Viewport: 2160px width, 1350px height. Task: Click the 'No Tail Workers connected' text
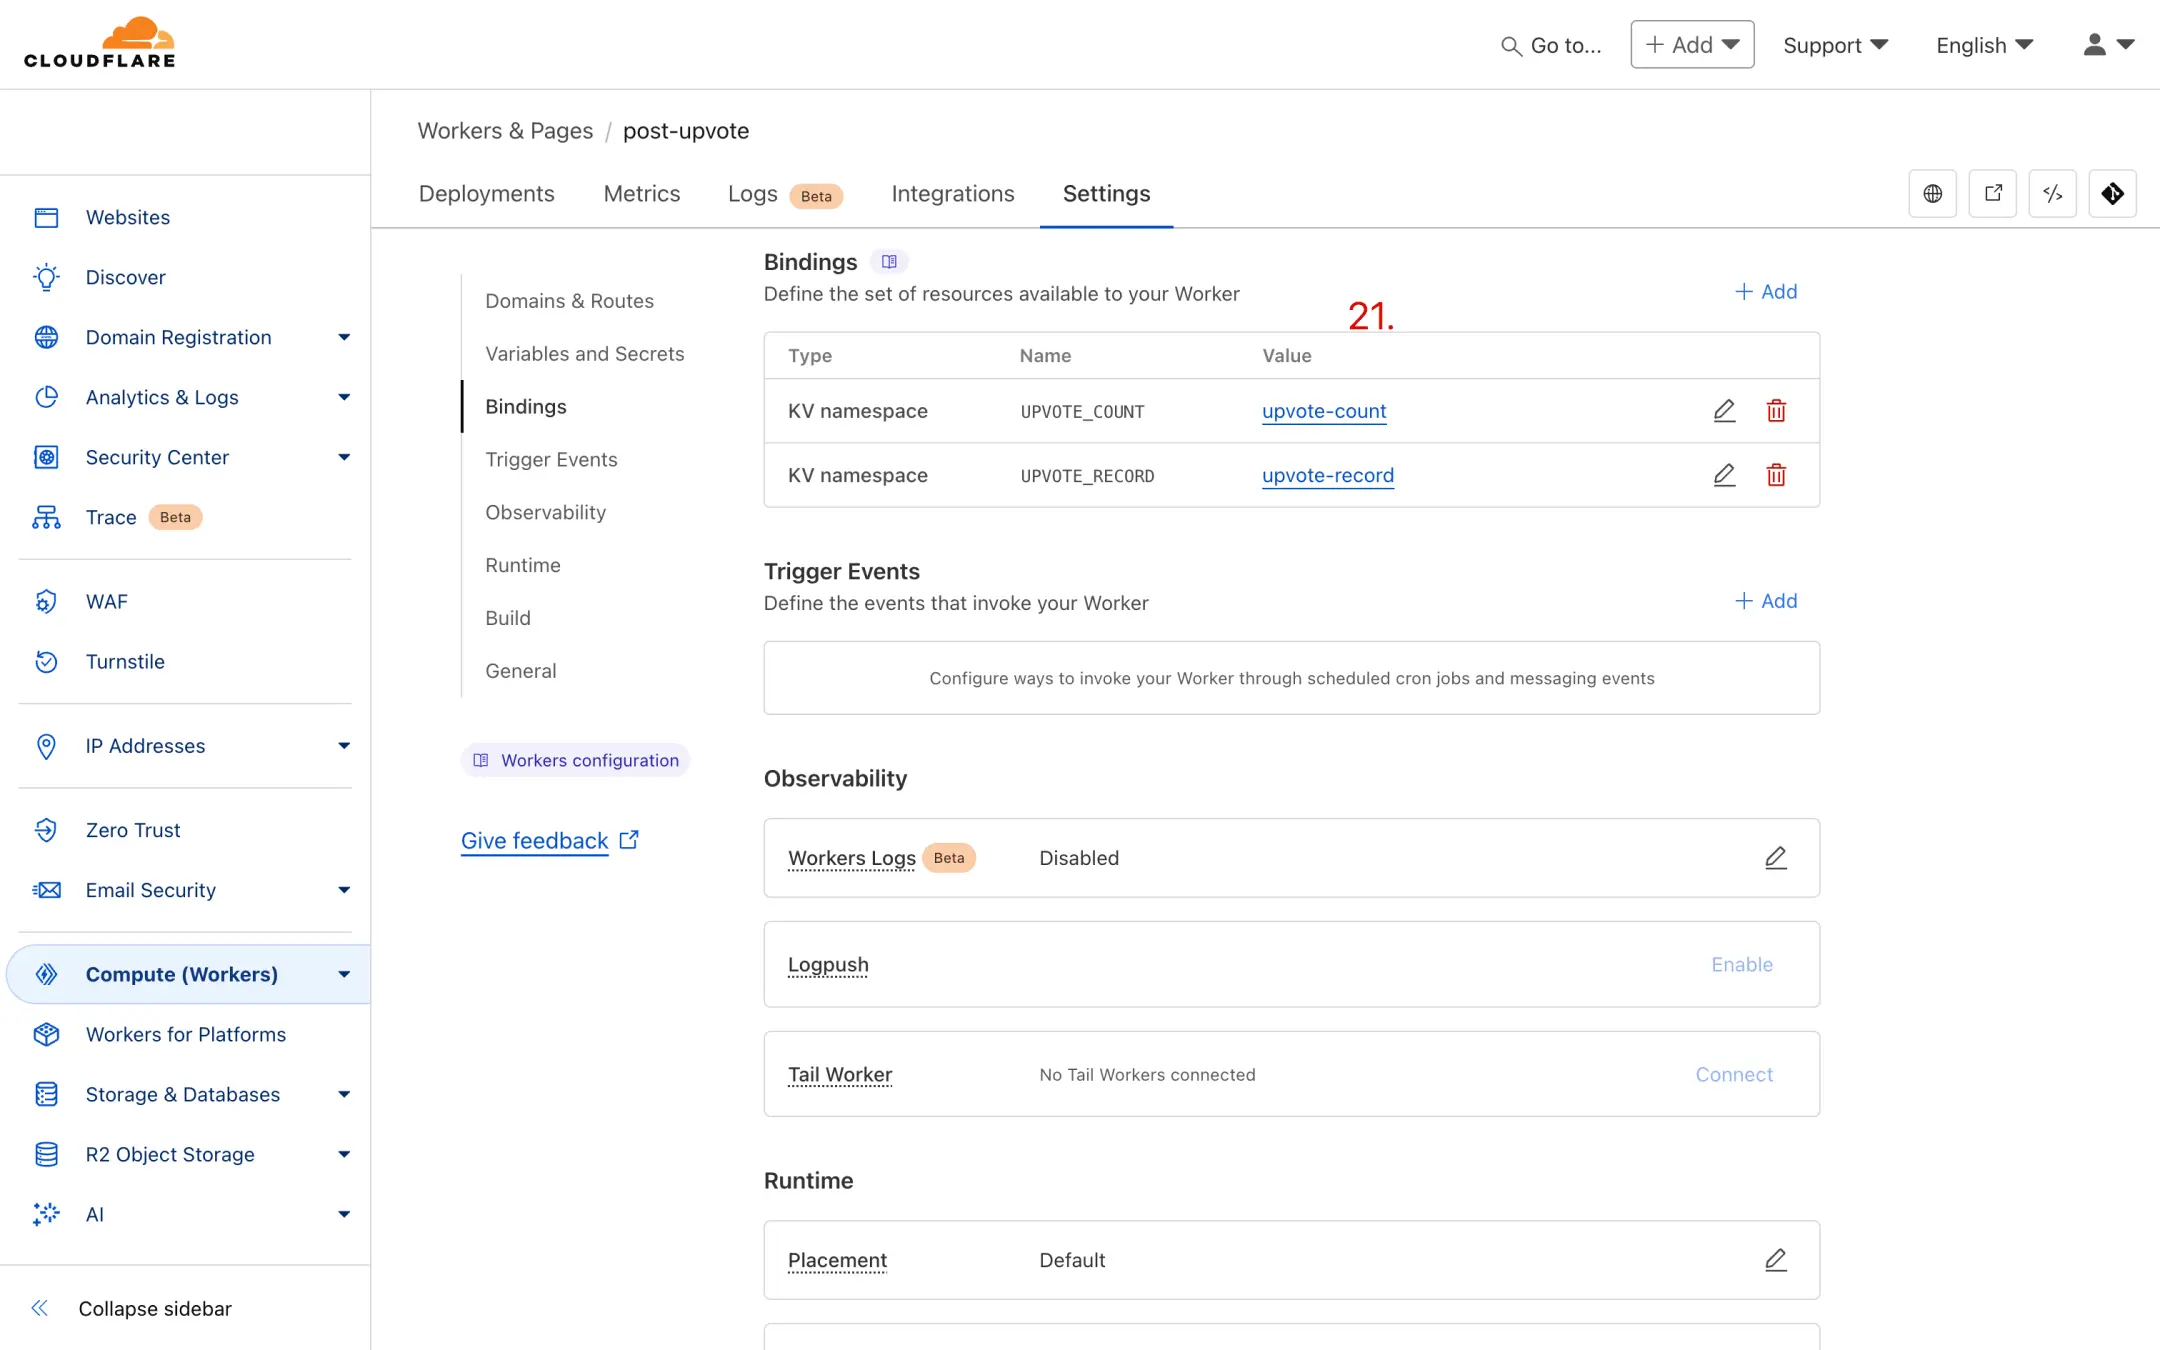(x=1147, y=1075)
